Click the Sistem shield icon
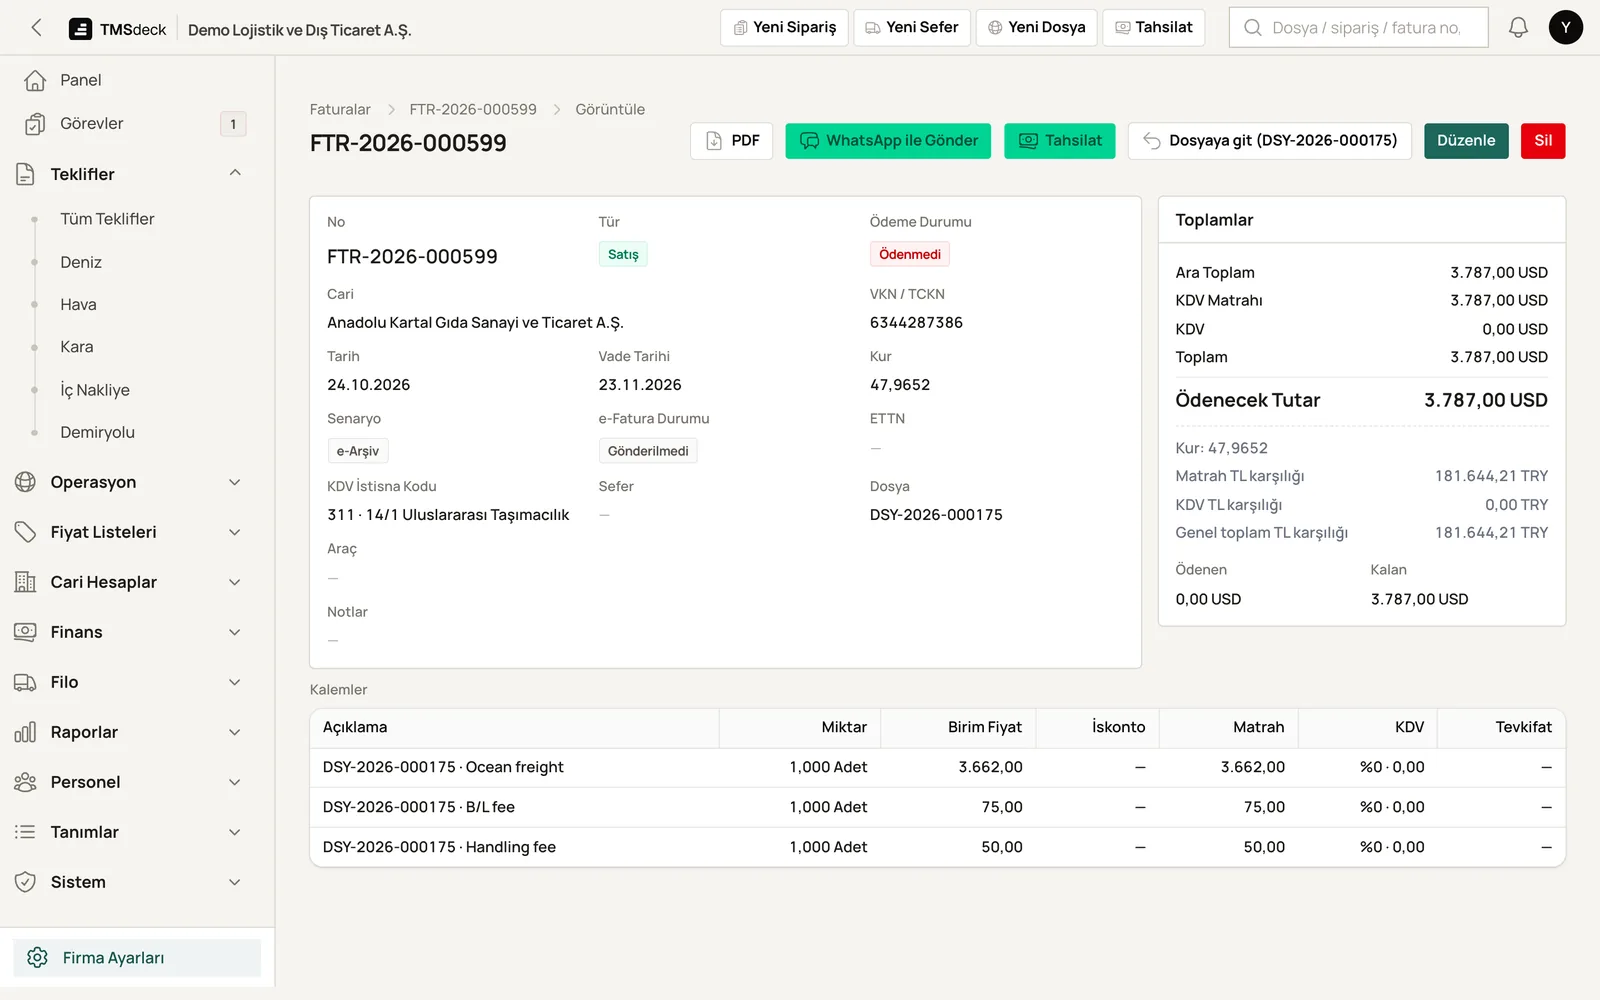The height and width of the screenshot is (1000, 1600). click(x=26, y=882)
